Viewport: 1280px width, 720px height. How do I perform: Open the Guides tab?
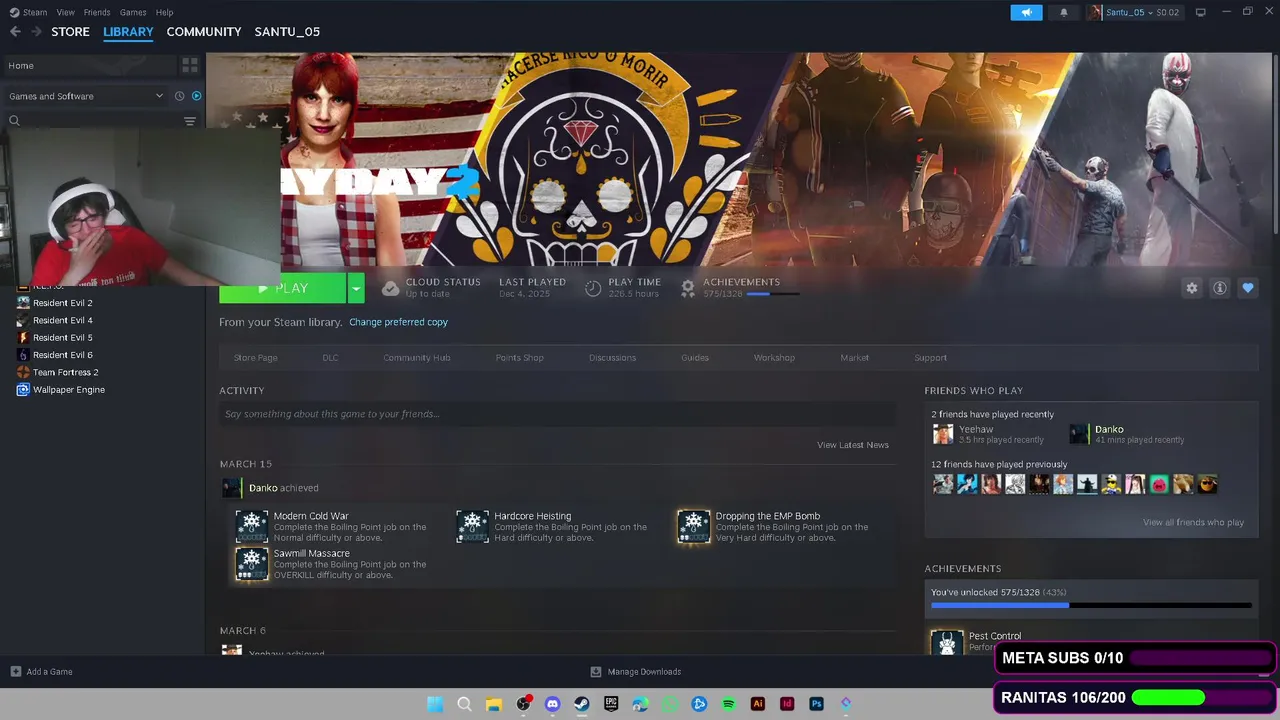(695, 358)
